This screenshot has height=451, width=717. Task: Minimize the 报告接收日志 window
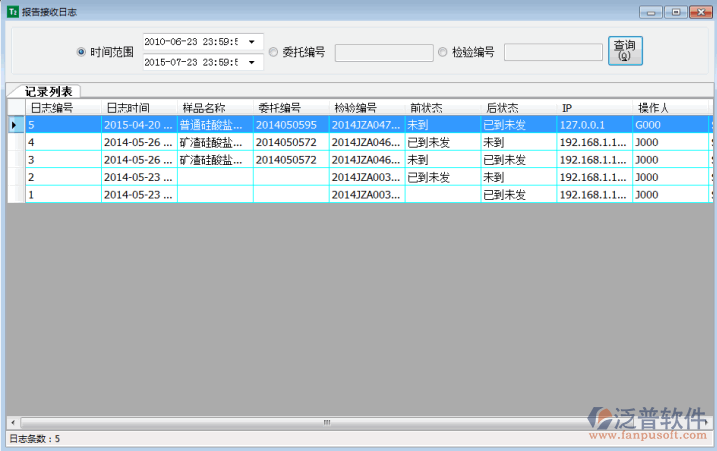(651, 11)
